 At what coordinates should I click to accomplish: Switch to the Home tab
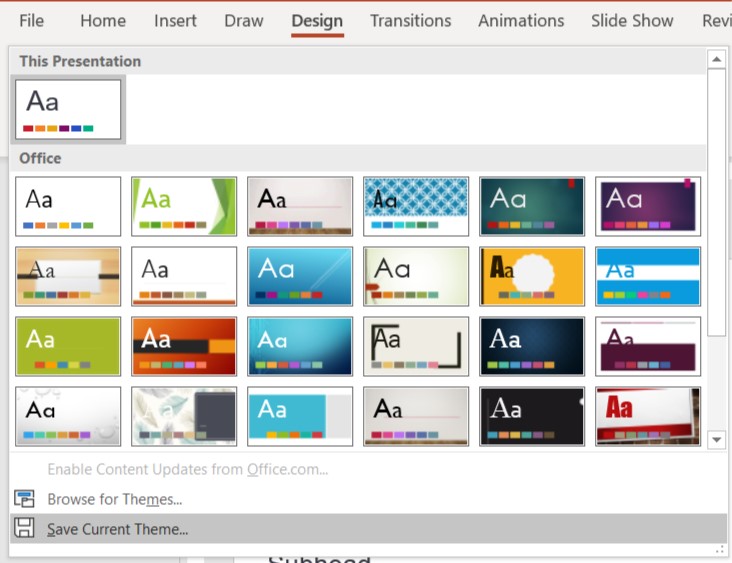(x=103, y=21)
